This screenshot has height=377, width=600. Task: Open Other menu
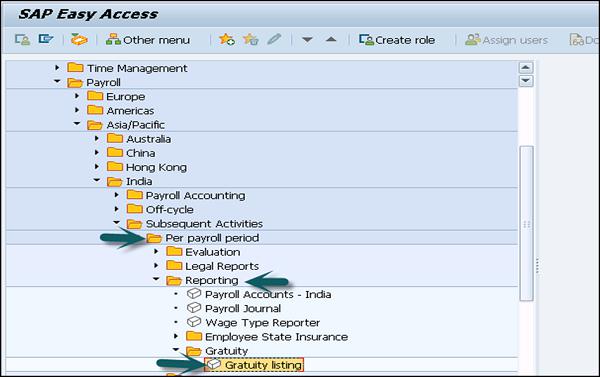(x=148, y=40)
